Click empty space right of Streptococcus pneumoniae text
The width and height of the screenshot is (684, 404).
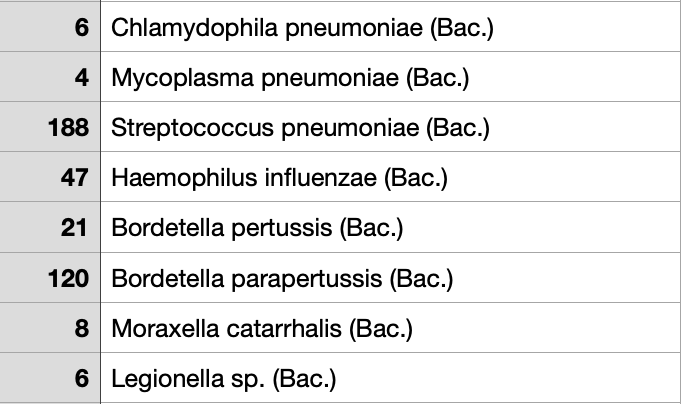585,127
